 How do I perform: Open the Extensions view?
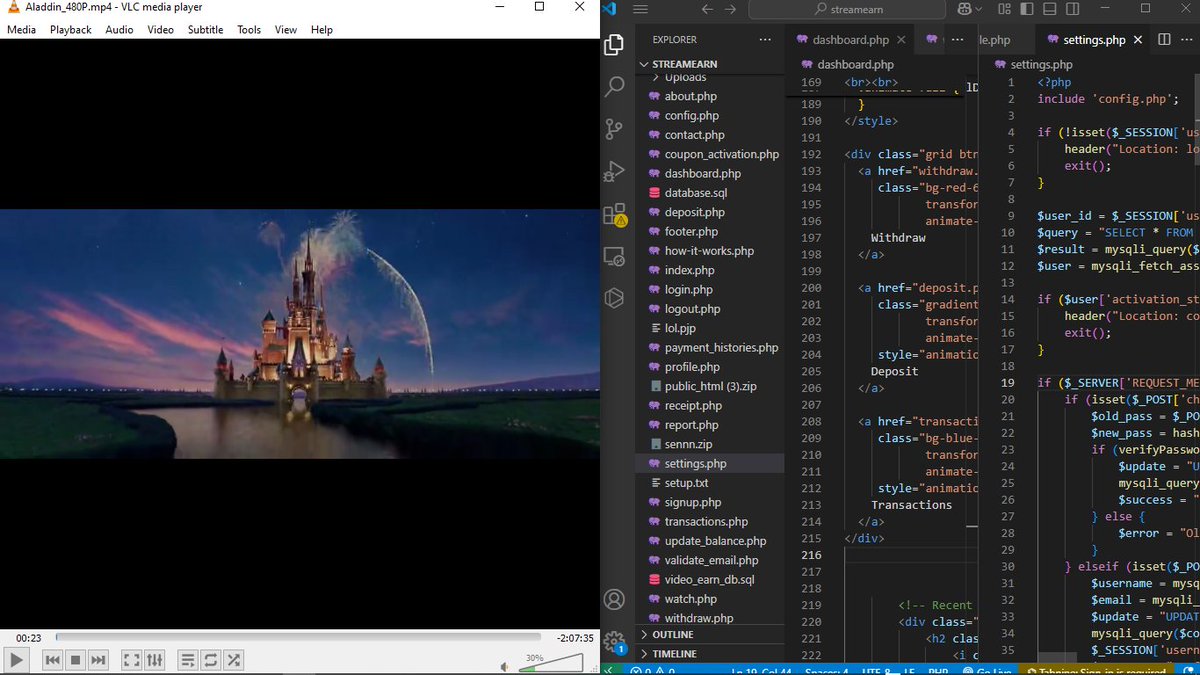615,214
